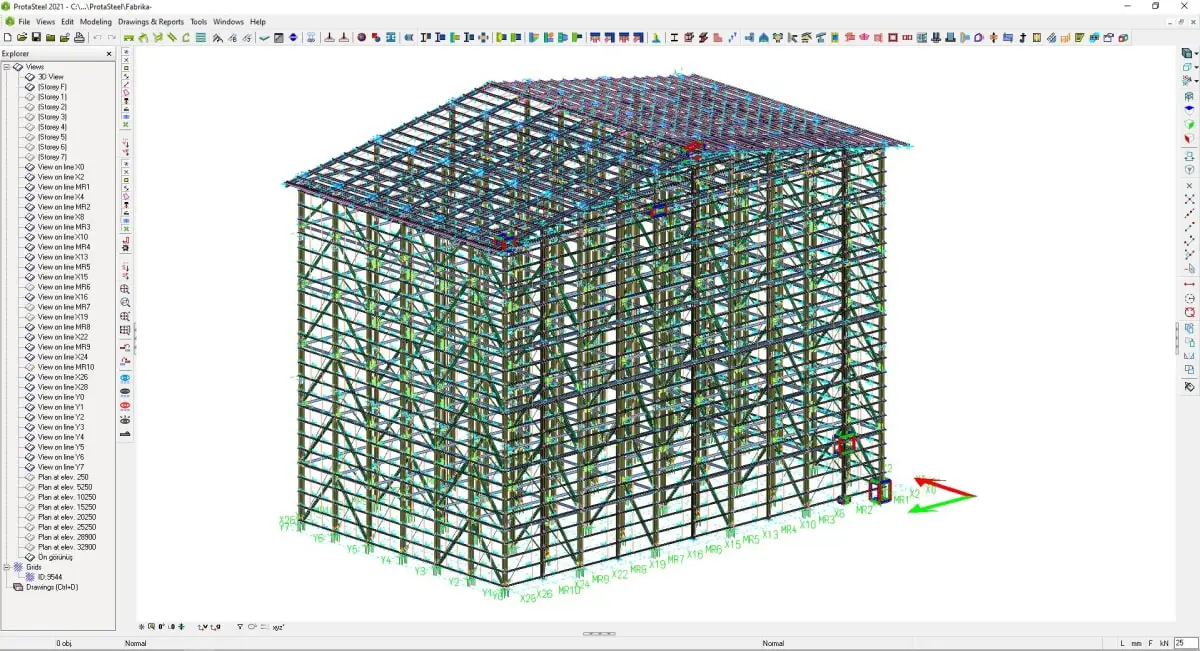
Task: Click the filter funnel icon in the status bar
Action: click(240, 626)
